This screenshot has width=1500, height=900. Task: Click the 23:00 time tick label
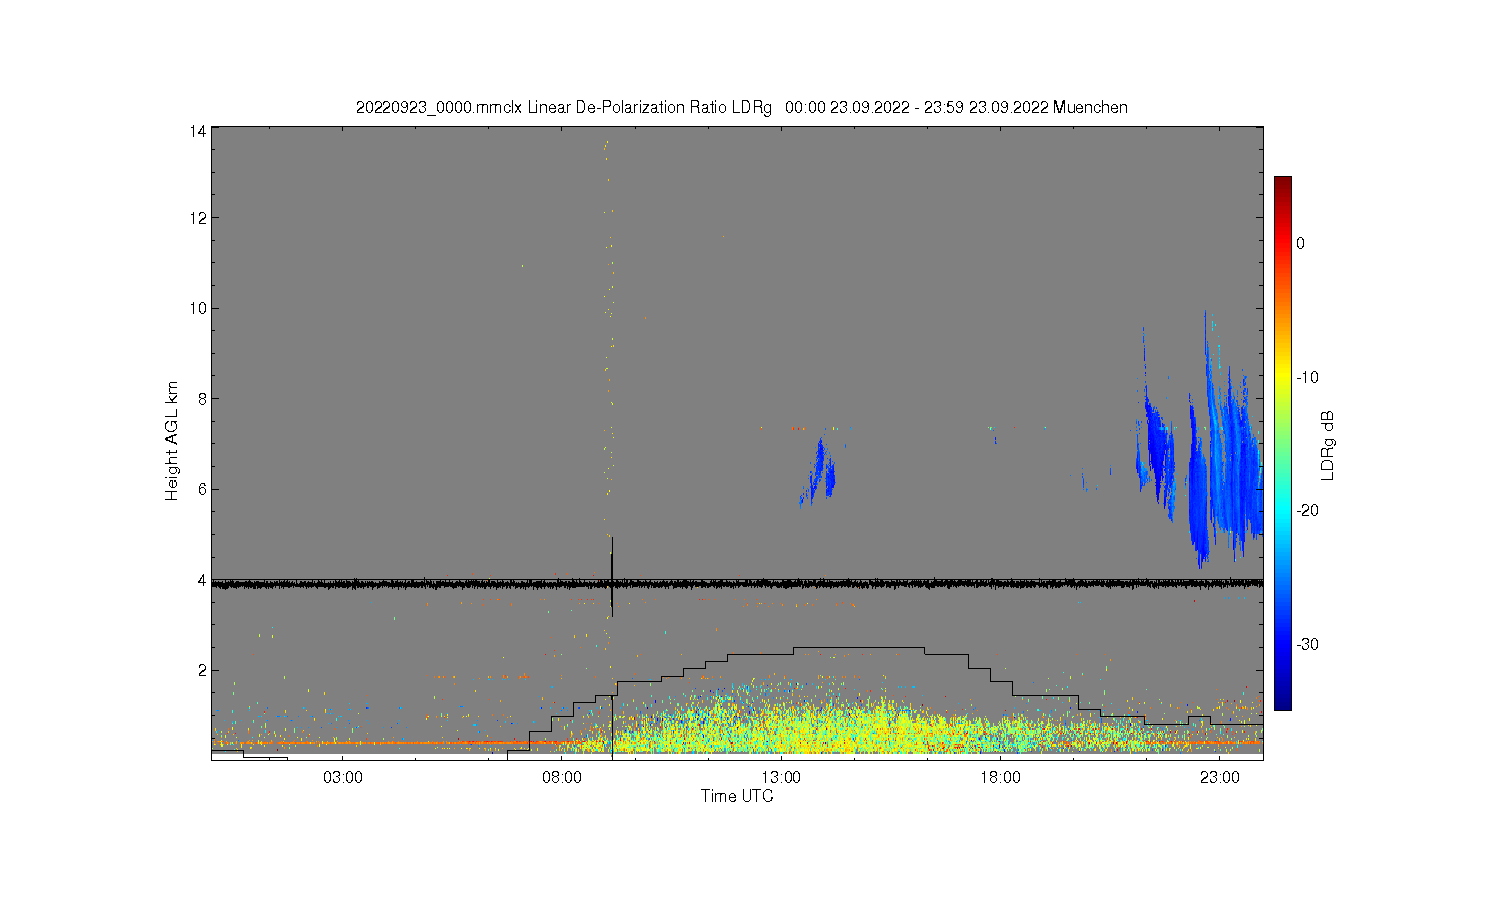click(x=1219, y=777)
